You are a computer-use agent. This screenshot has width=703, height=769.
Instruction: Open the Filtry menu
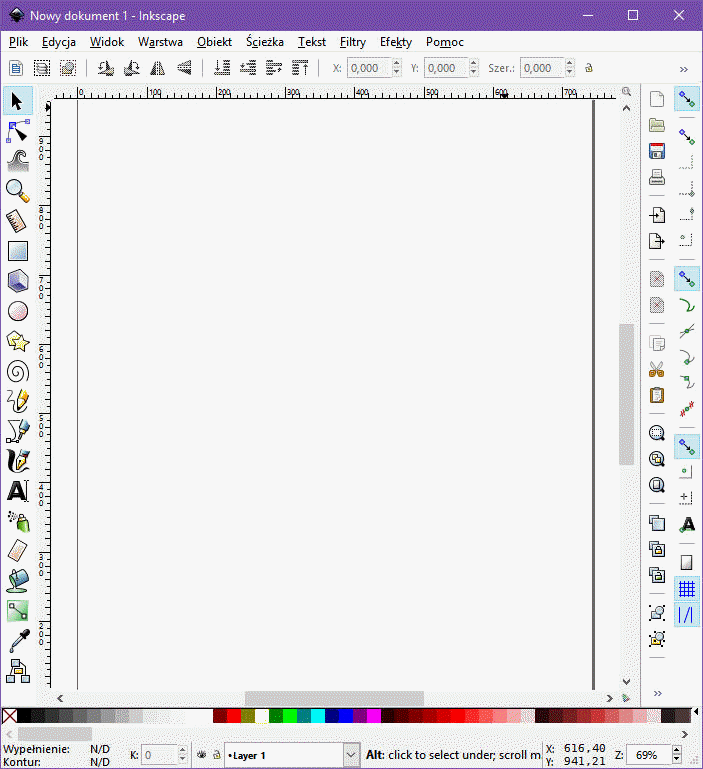(x=352, y=42)
